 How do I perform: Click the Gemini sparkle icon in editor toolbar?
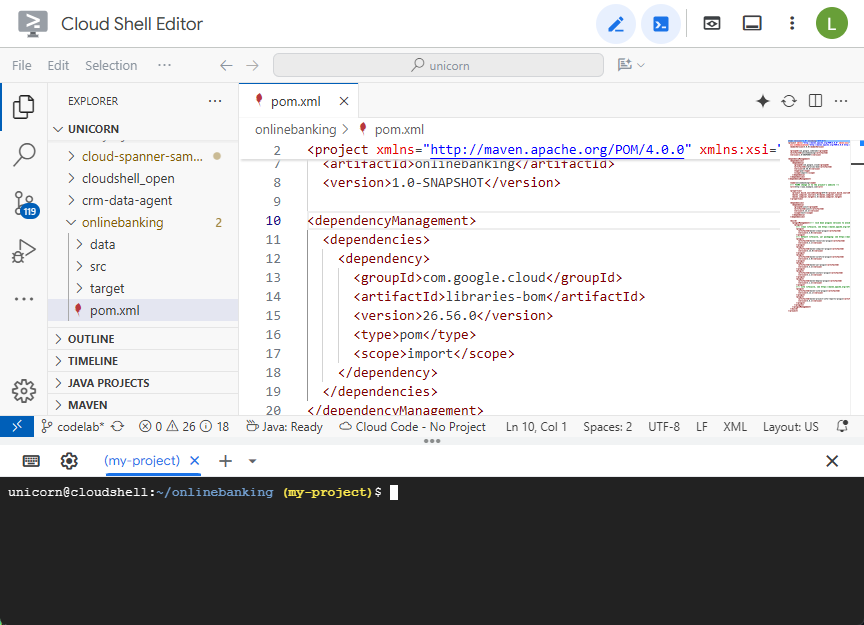[763, 101]
